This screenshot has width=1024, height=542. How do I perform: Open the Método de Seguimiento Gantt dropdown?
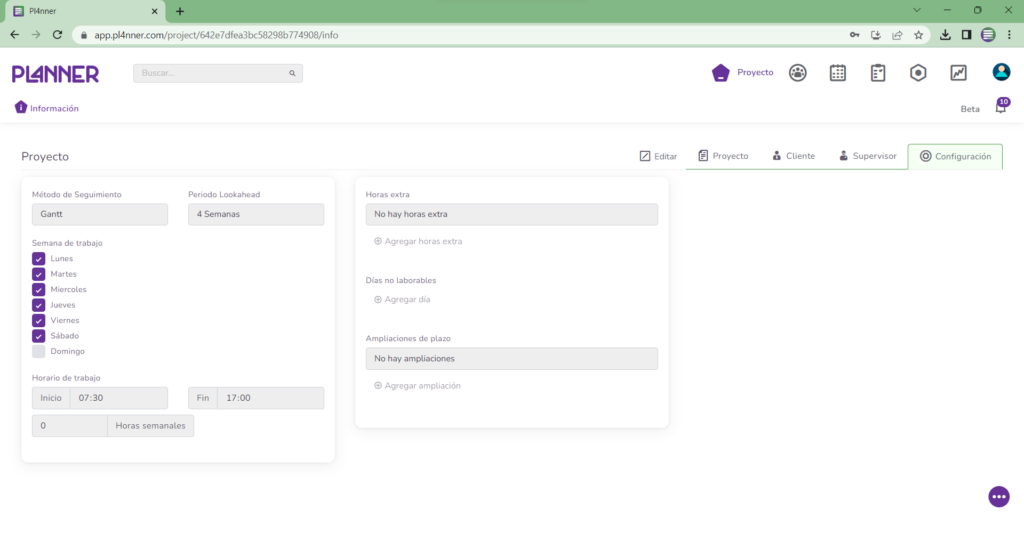point(100,214)
